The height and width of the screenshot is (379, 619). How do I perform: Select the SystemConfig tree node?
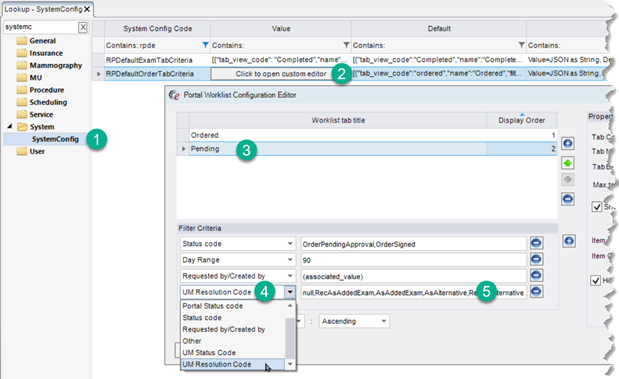click(x=55, y=139)
